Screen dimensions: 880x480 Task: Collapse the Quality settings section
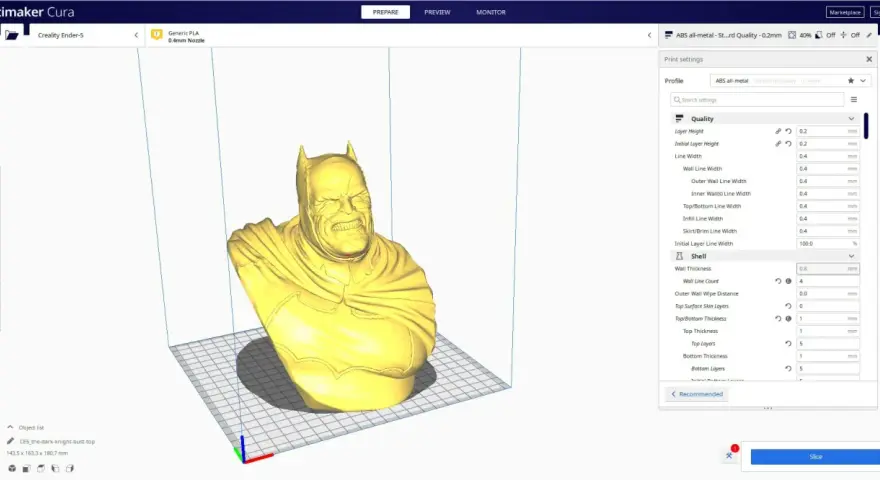point(851,118)
